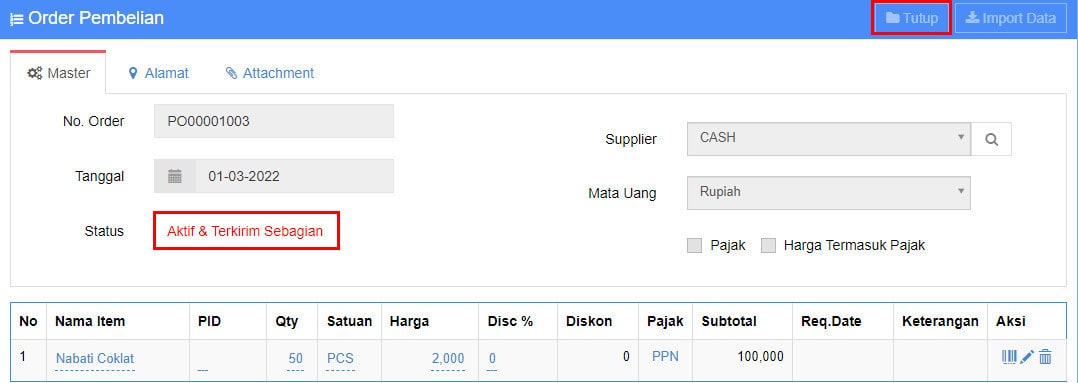This screenshot has width=1078, height=383.
Task: Edit the Qty value 50
Action: [x=296, y=358]
